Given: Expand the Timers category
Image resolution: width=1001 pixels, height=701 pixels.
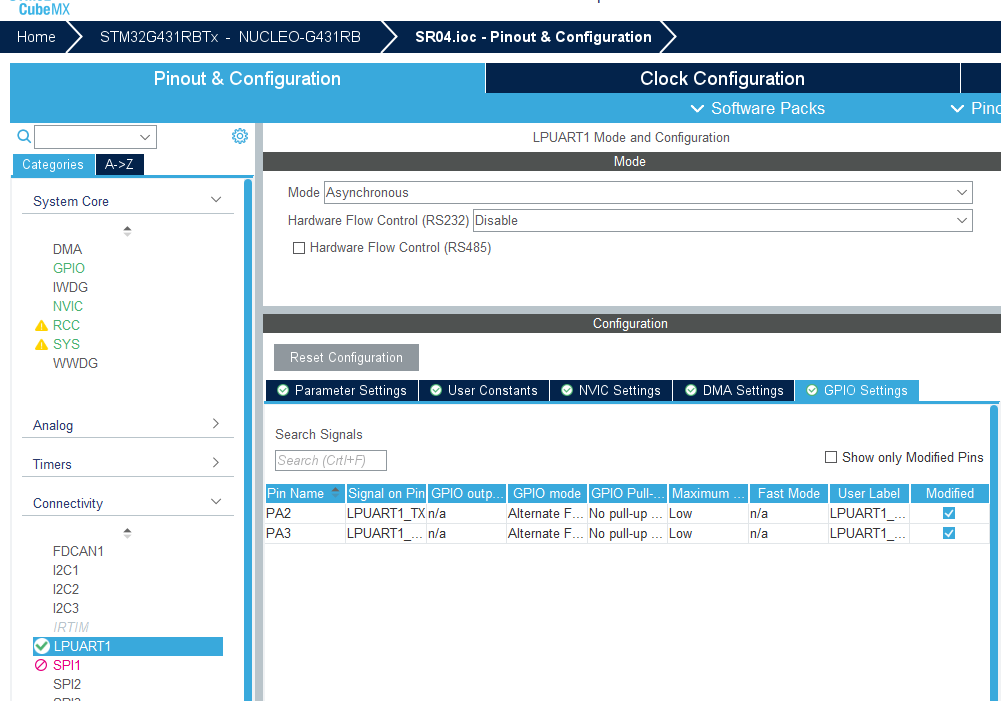Looking at the screenshot, I should click(216, 463).
